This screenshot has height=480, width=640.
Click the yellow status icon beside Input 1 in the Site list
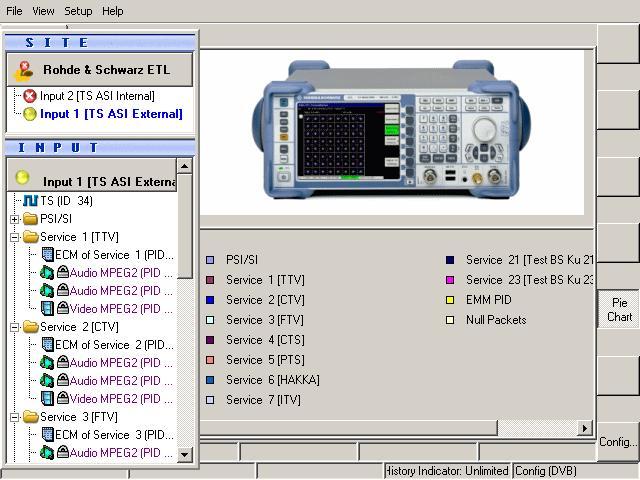coord(30,114)
